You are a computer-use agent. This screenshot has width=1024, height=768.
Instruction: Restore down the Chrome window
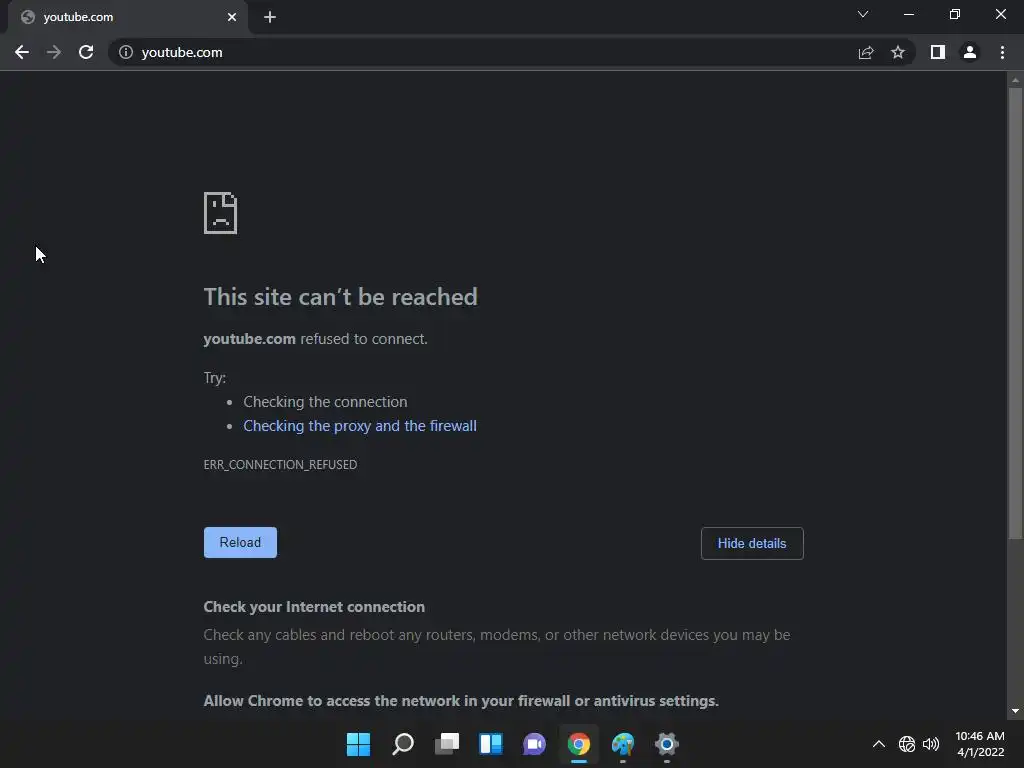[955, 14]
